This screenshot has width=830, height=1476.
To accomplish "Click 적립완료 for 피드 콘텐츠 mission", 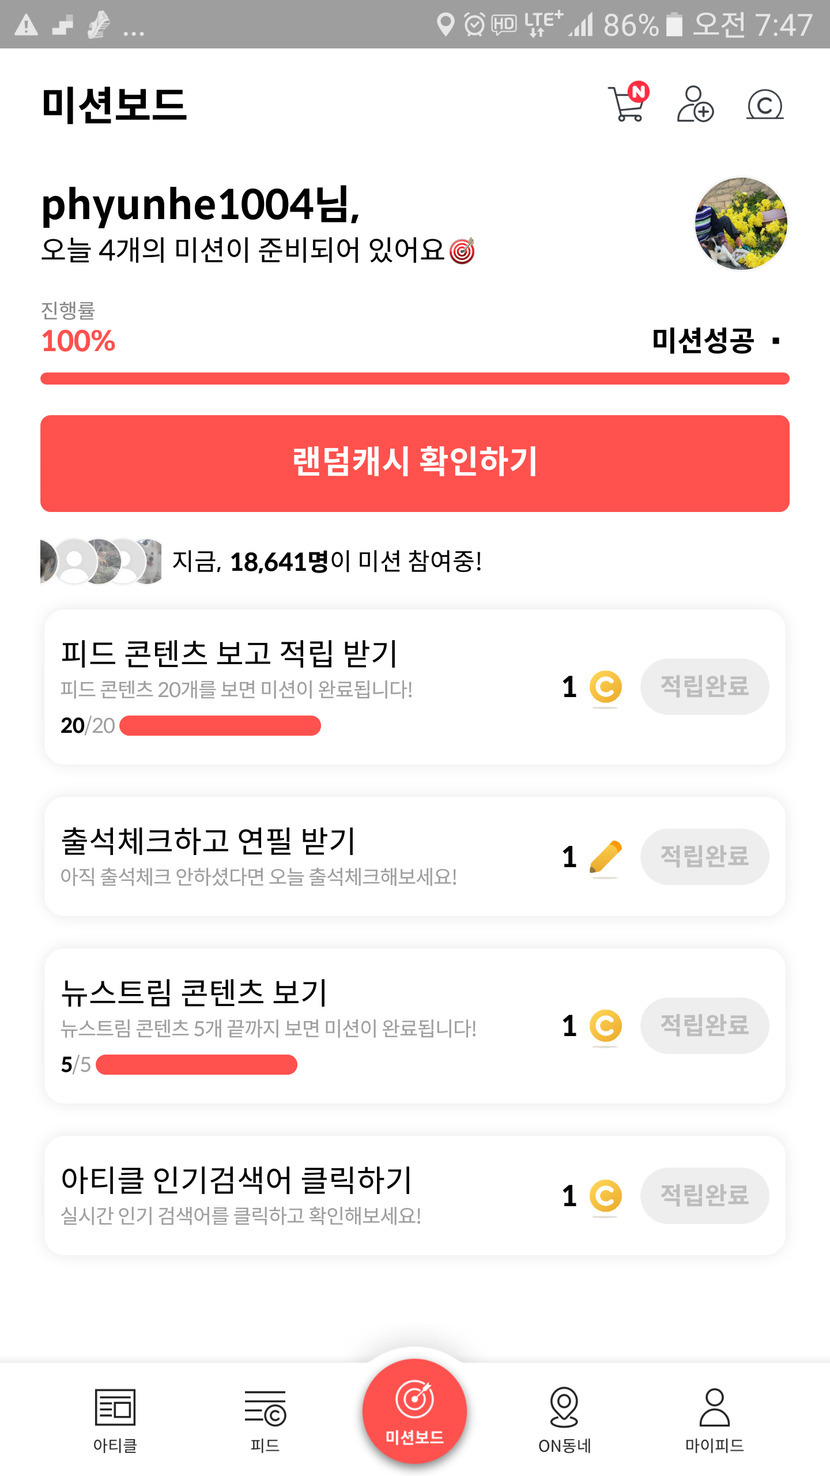I will (704, 686).
